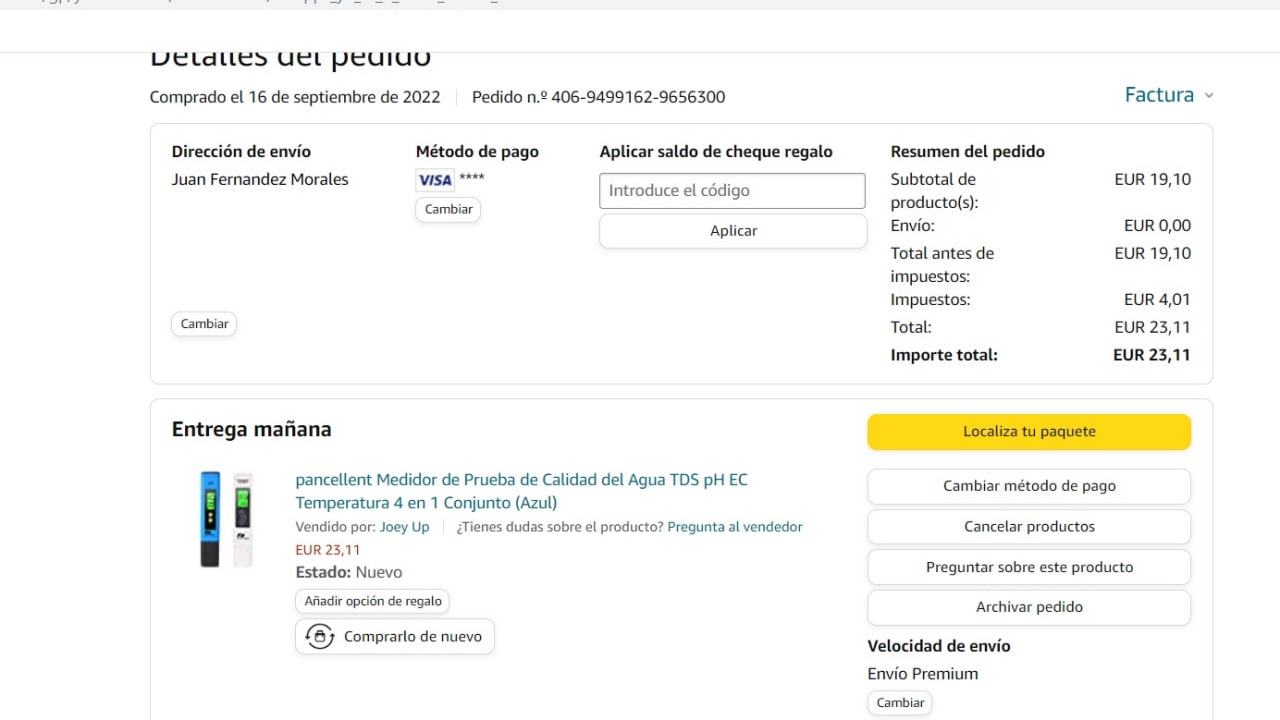1280x720 pixels.
Task: Click inside the gift code input field
Action: [x=732, y=191]
